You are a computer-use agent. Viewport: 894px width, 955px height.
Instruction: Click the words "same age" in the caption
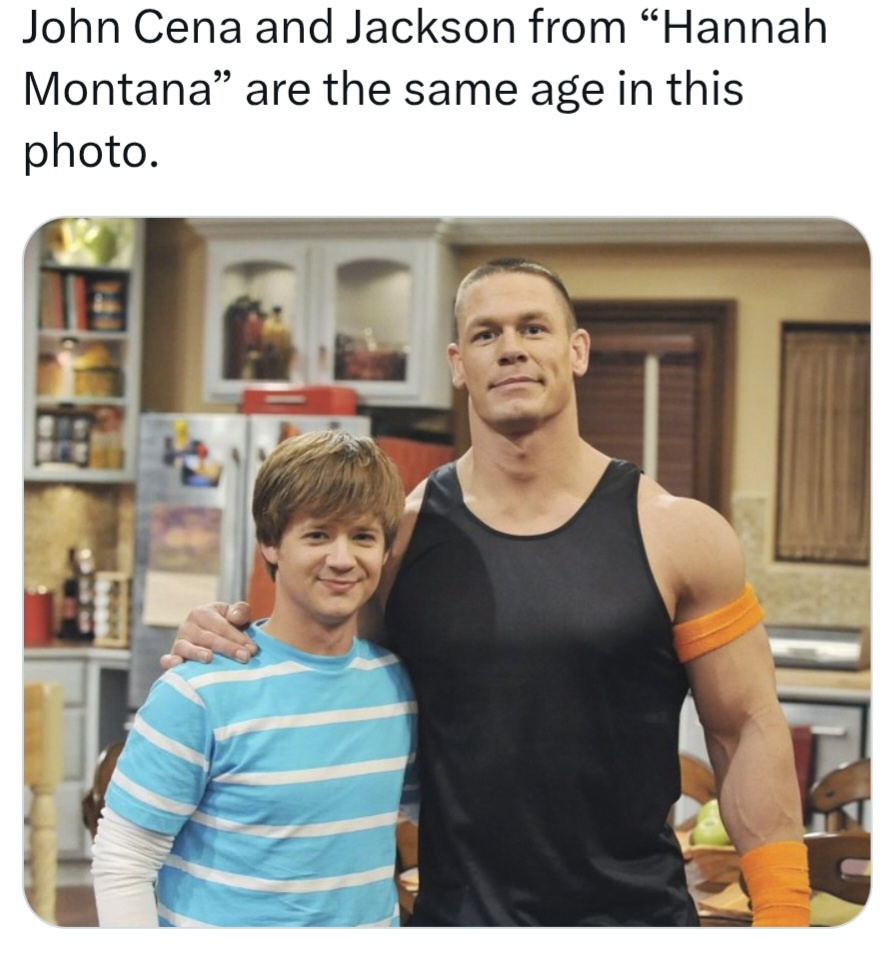coord(504,90)
